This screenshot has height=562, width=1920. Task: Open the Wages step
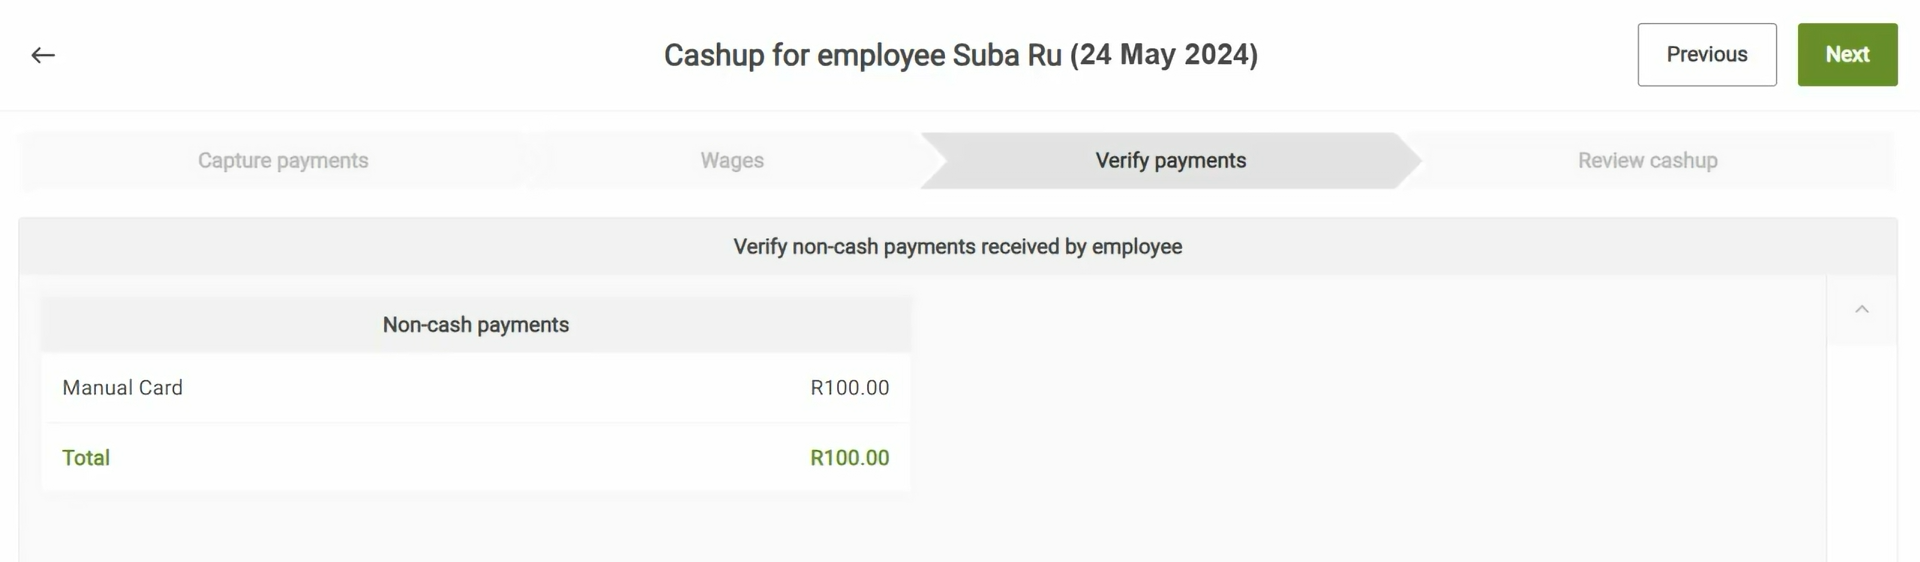coord(731,161)
